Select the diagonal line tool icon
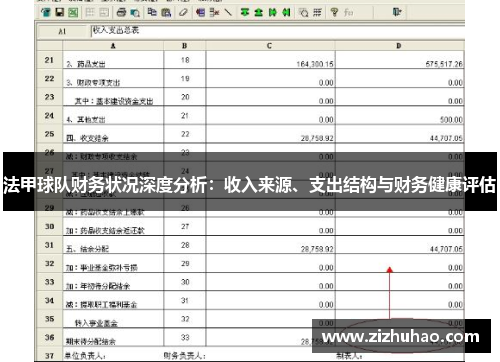The image size is (500, 362). (x=228, y=13)
